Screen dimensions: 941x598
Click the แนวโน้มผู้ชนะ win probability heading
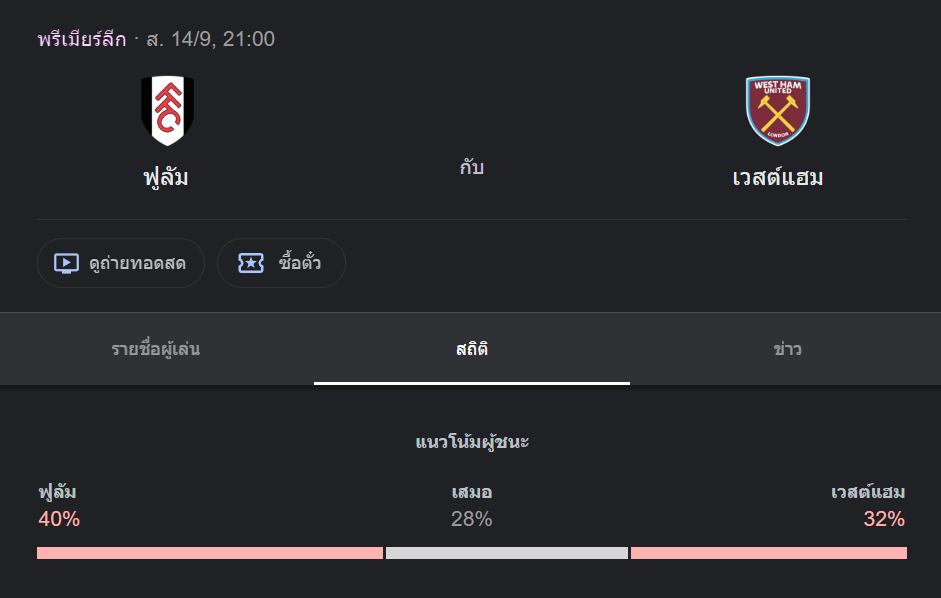tap(472, 442)
